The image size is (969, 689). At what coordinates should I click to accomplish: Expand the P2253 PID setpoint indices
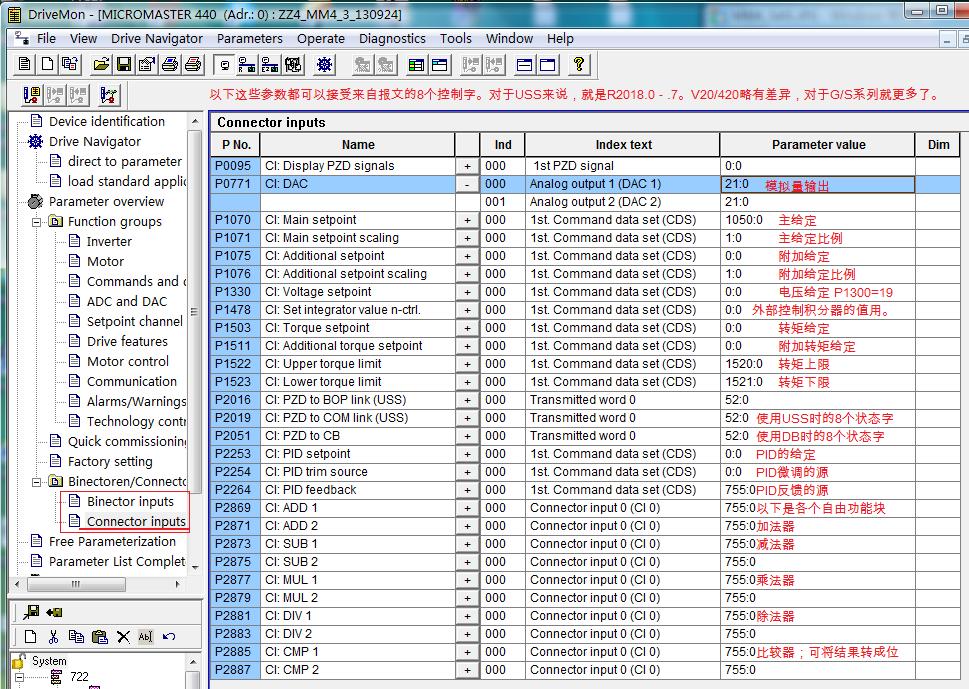coord(467,454)
